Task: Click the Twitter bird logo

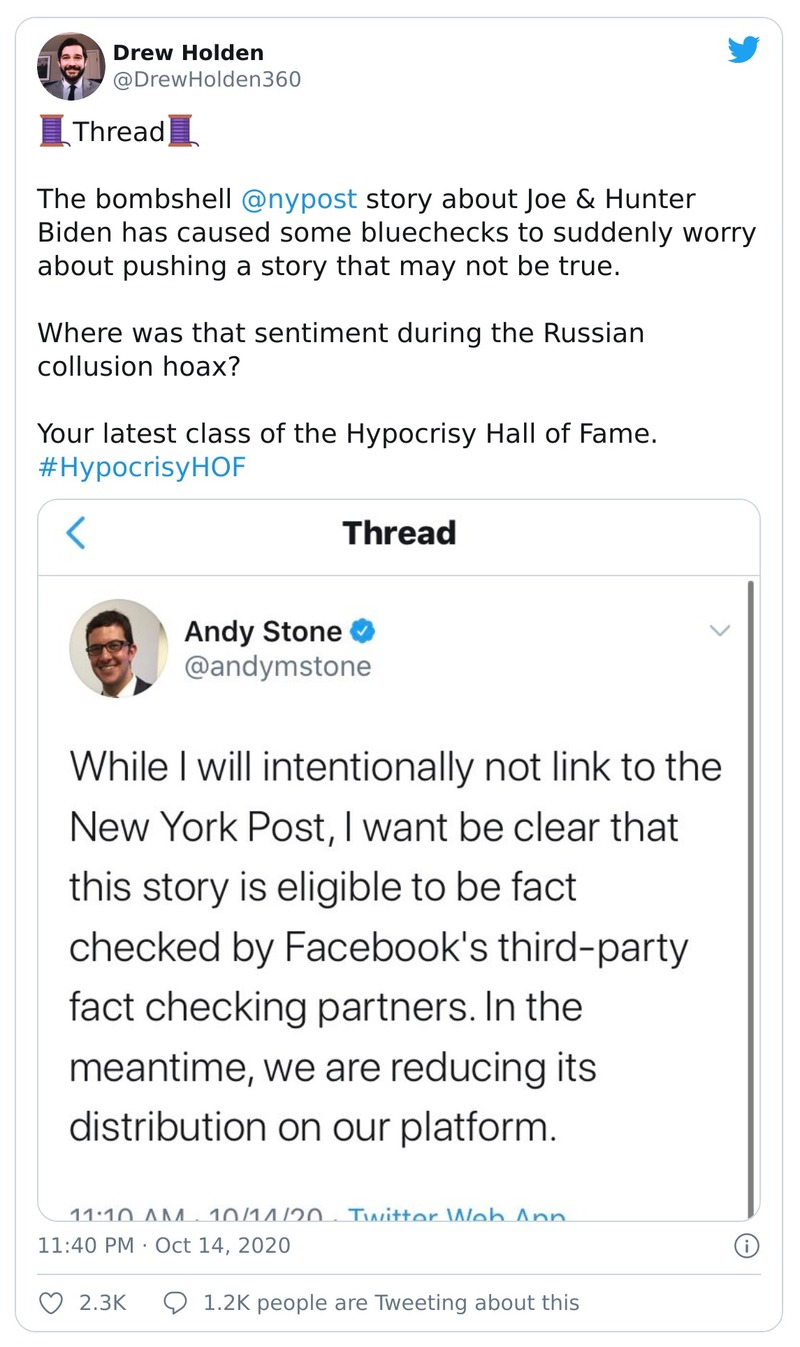Action: [x=743, y=50]
